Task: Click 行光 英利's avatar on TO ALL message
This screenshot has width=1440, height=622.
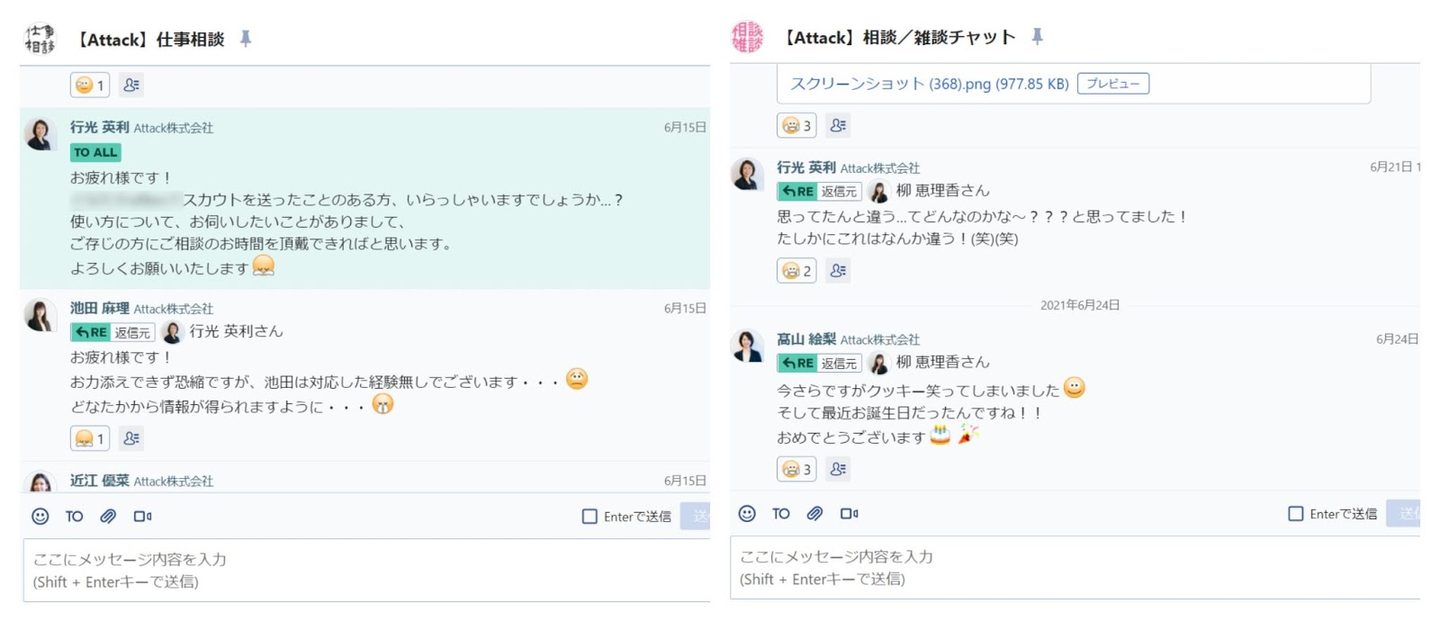Action: [40, 134]
